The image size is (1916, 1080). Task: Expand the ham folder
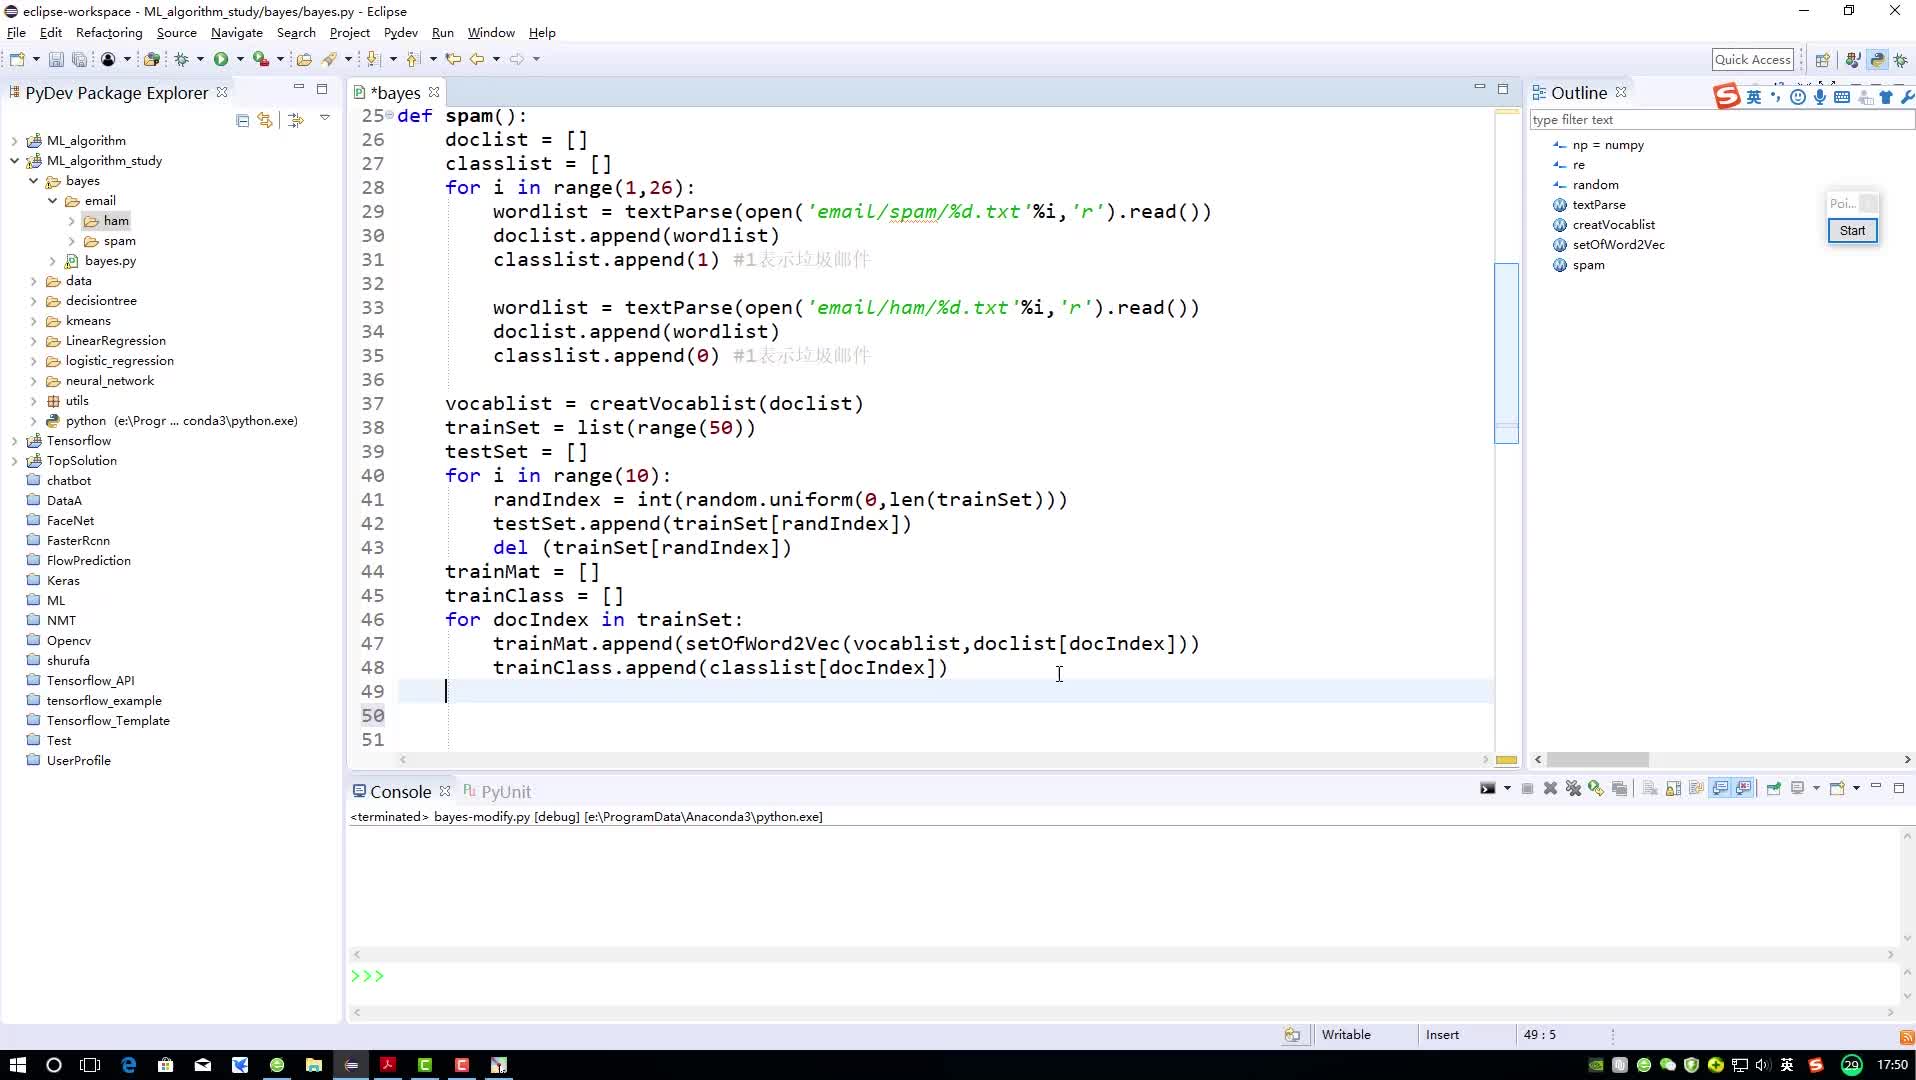(71, 221)
